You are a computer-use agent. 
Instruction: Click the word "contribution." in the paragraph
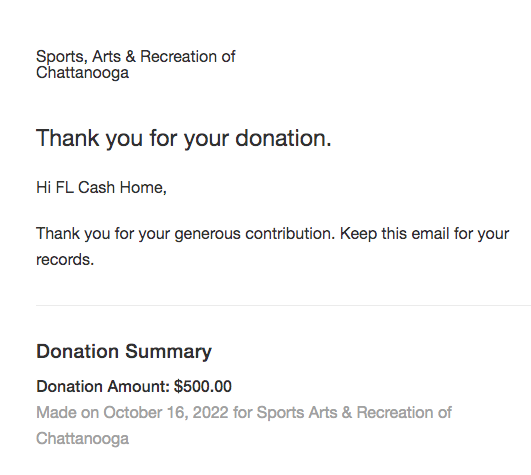290,234
